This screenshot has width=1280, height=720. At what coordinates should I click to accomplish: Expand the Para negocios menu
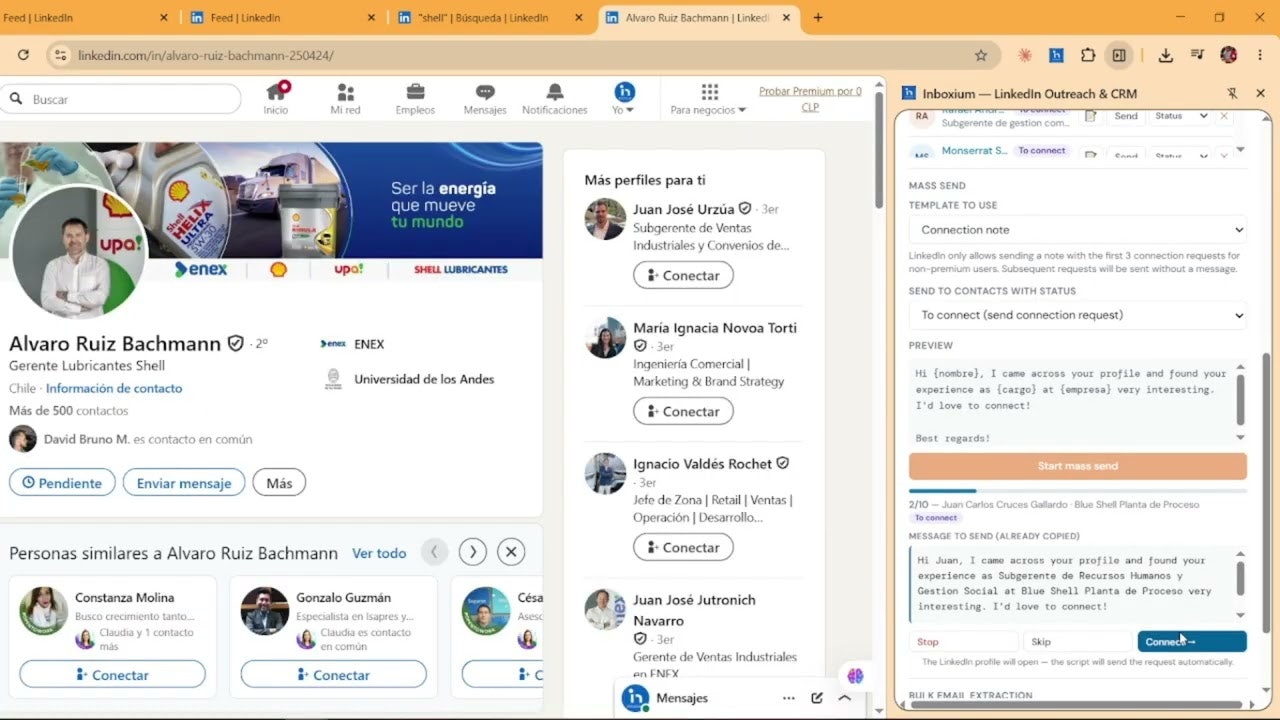[x=708, y=98]
